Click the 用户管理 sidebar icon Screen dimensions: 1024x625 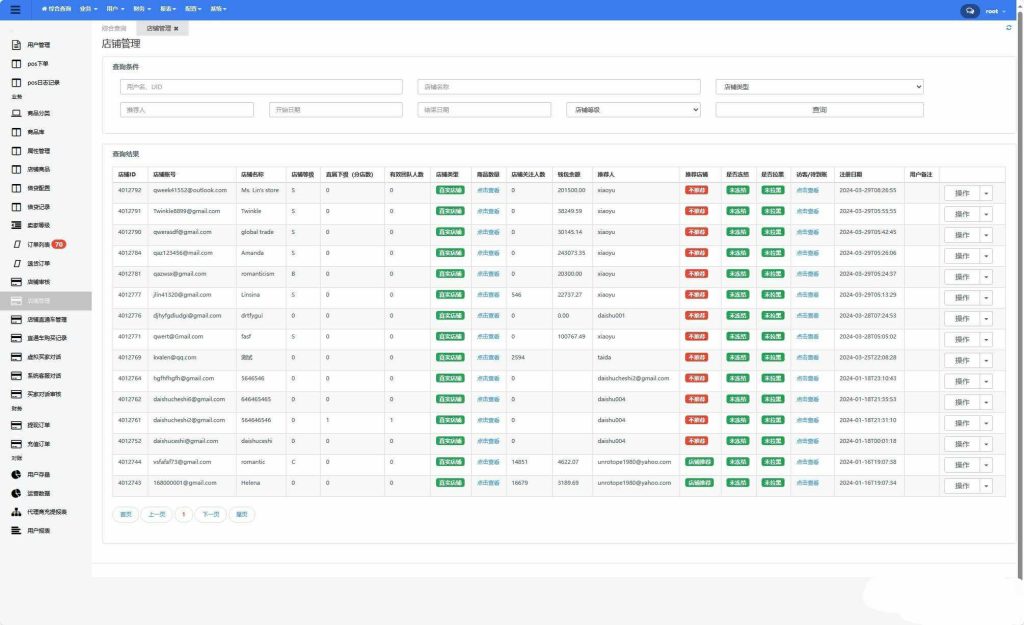pos(16,45)
